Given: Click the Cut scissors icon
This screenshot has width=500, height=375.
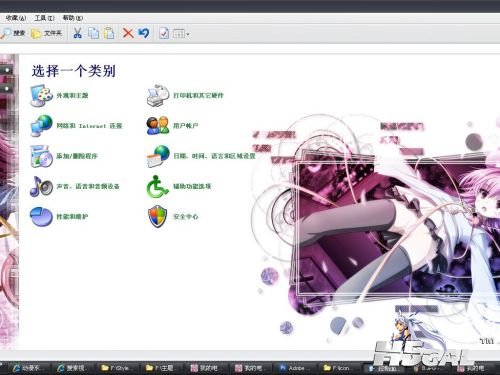Looking at the screenshot, I should (77, 33).
